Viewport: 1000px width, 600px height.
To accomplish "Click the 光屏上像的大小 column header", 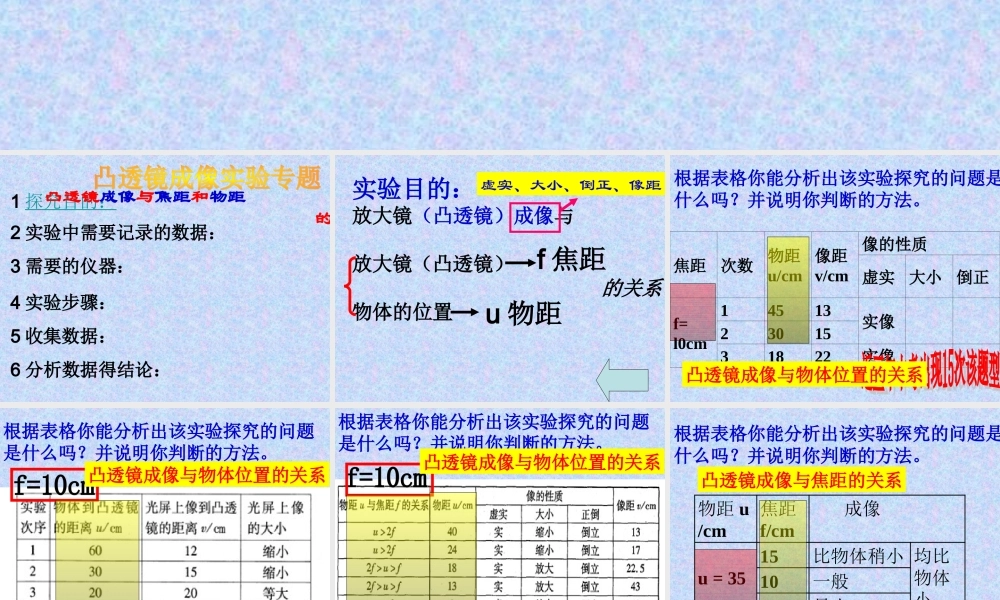I will [x=276, y=518].
